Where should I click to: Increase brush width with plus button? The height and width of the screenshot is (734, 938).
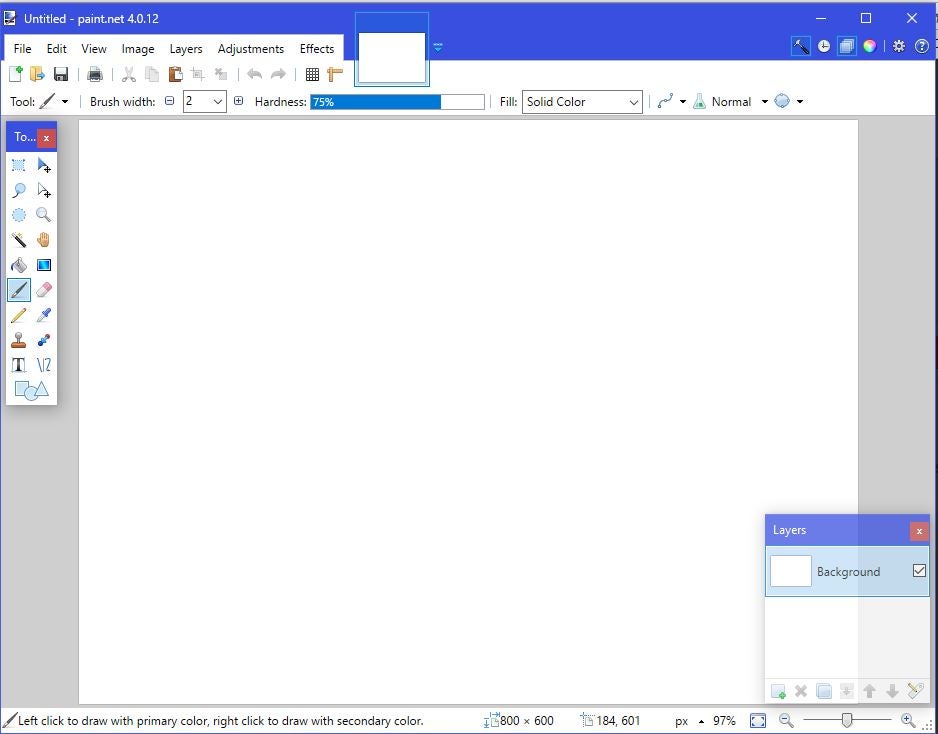(238, 101)
